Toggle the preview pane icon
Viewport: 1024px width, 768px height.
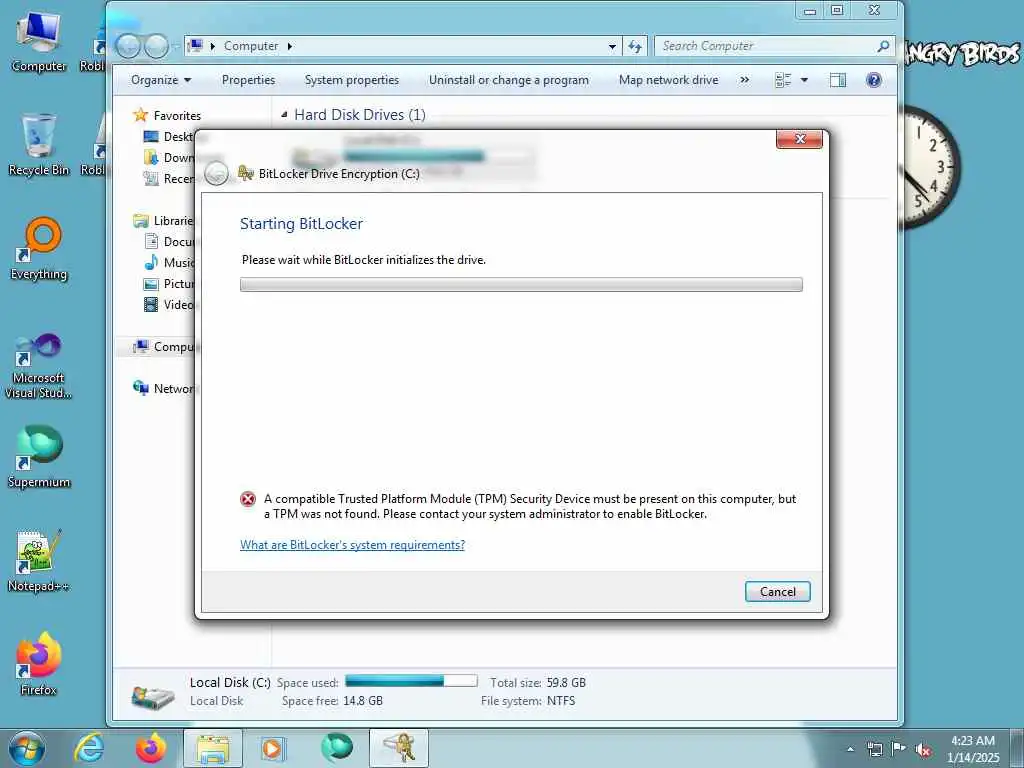pyautogui.click(x=838, y=80)
